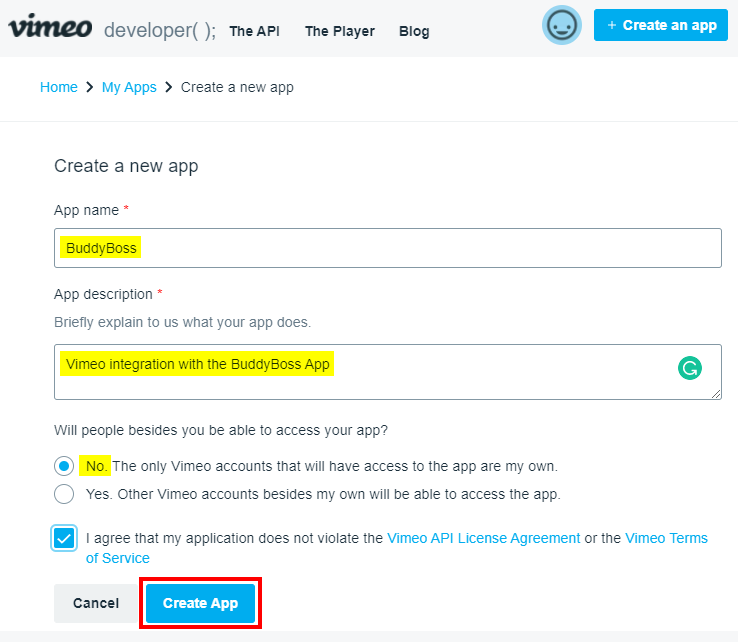Click the Grammarly icon in description field
The width and height of the screenshot is (738, 642).
pos(690,368)
